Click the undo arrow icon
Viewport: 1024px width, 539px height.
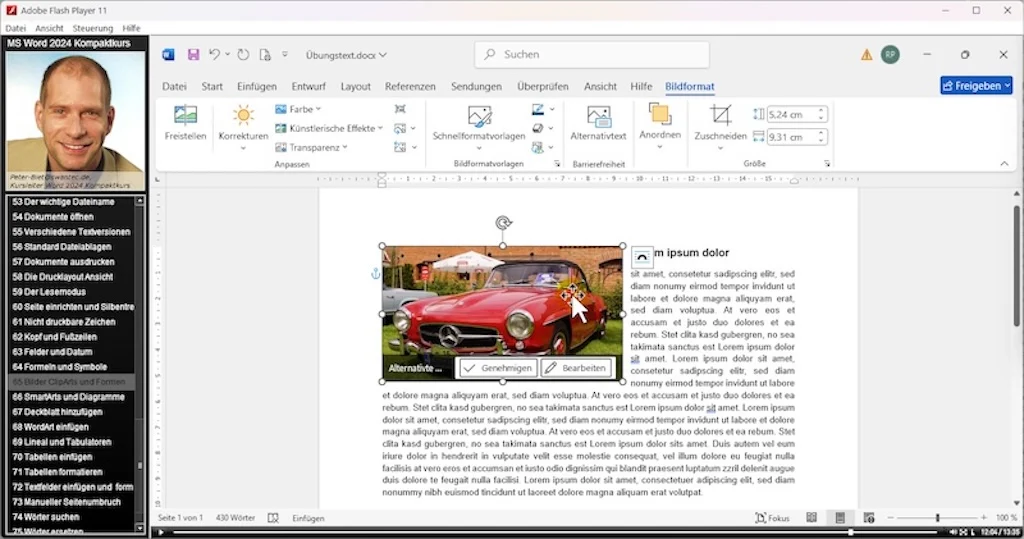click(x=214, y=55)
